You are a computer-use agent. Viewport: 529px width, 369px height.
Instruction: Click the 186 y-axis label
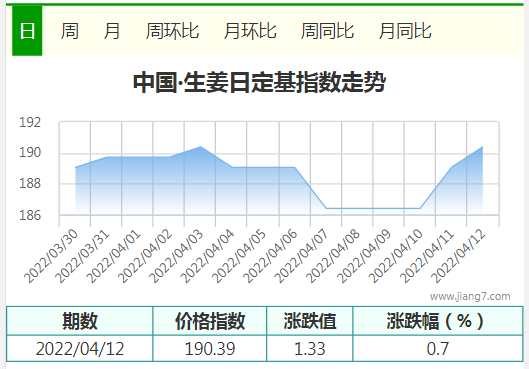[30, 215]
